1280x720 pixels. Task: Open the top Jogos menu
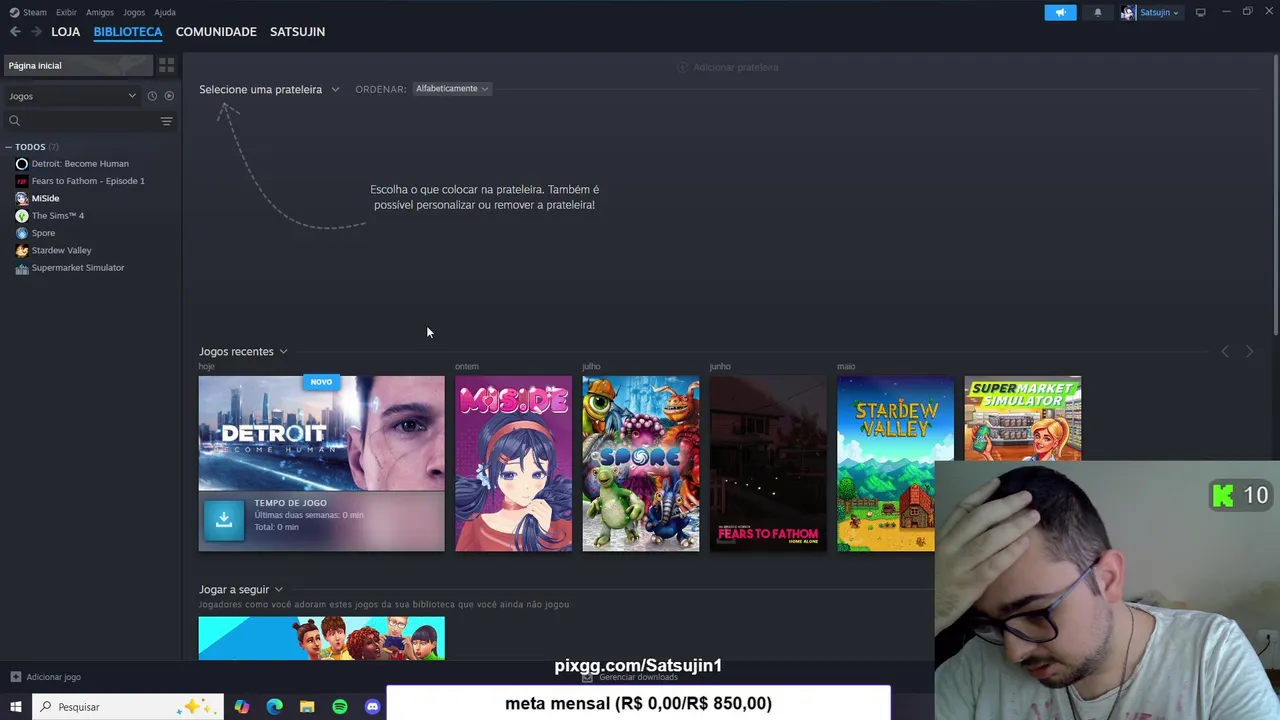tap(134, 13)
